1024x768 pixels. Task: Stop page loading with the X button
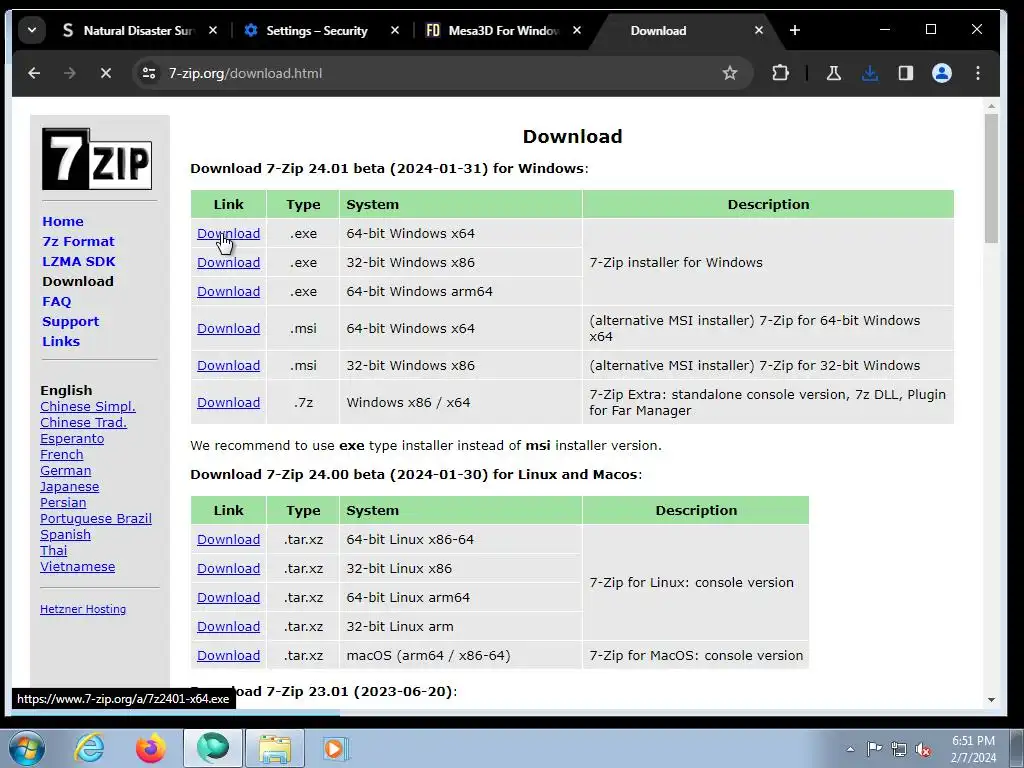[106, 73]
